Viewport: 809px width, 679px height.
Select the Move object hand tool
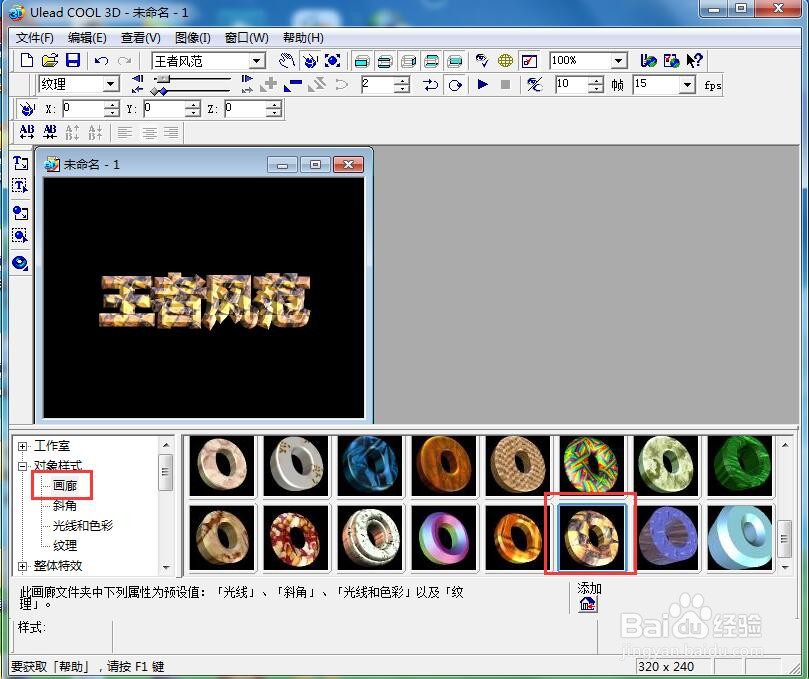click(x=287, y=61)
